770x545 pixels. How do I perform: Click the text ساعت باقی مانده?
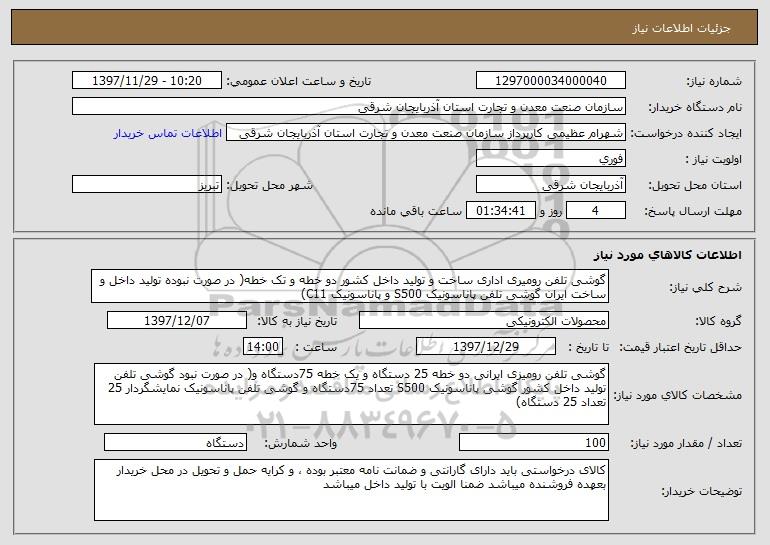coord(415,211)
